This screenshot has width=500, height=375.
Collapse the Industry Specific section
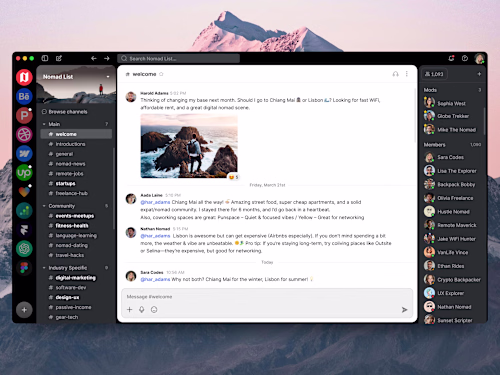pyautogui.click(x=44, y=268)
